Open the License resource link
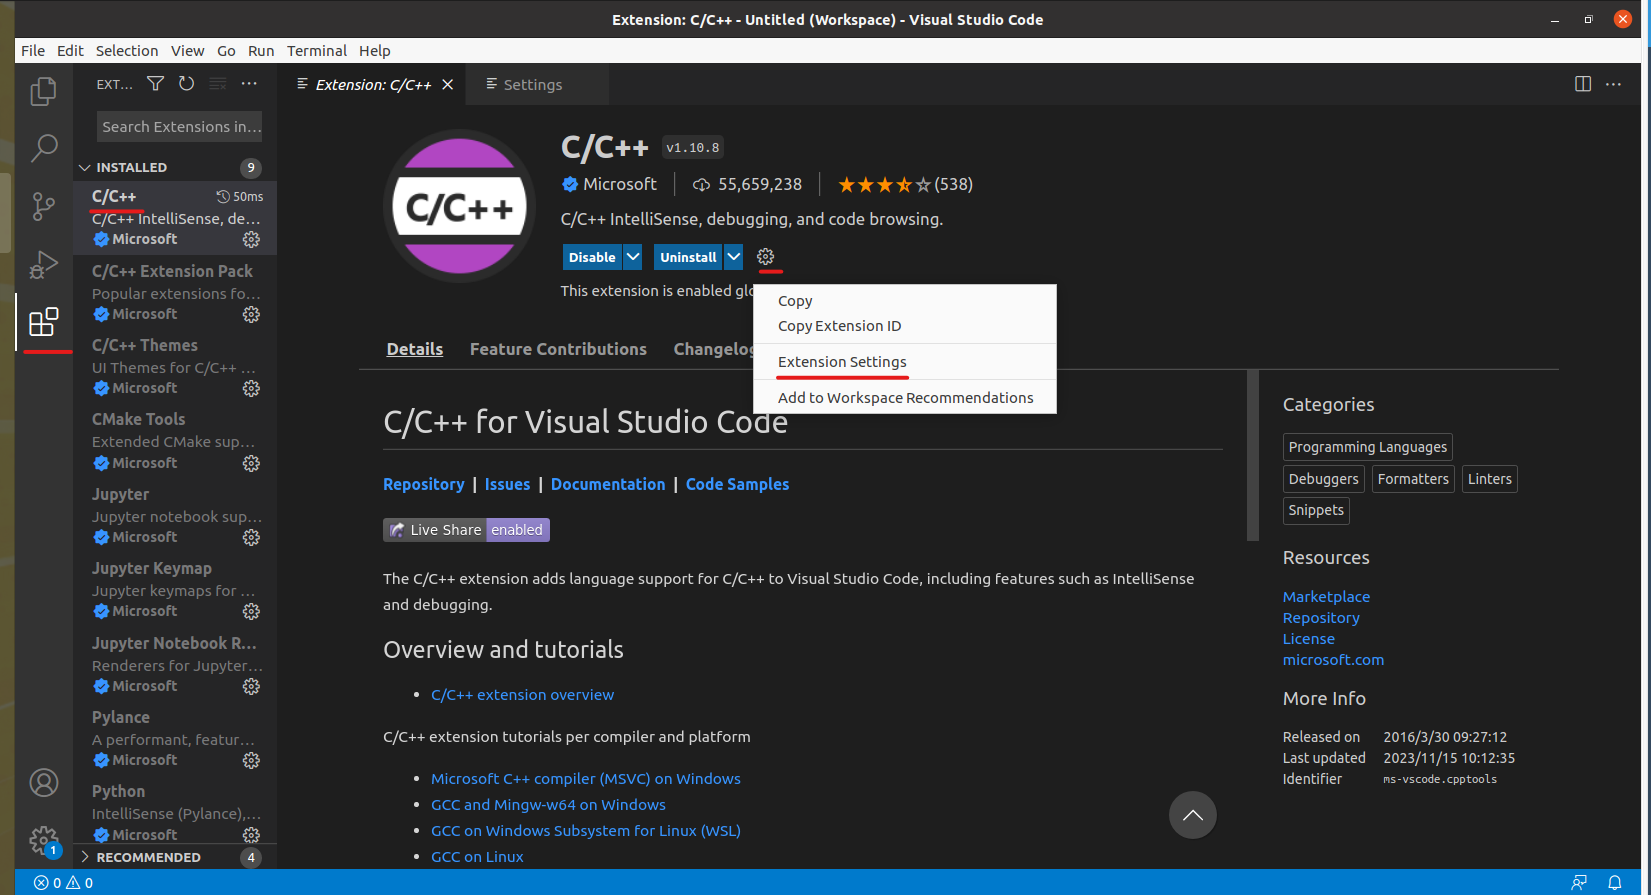This screenshot has height=895, width=1651. 1309,639
